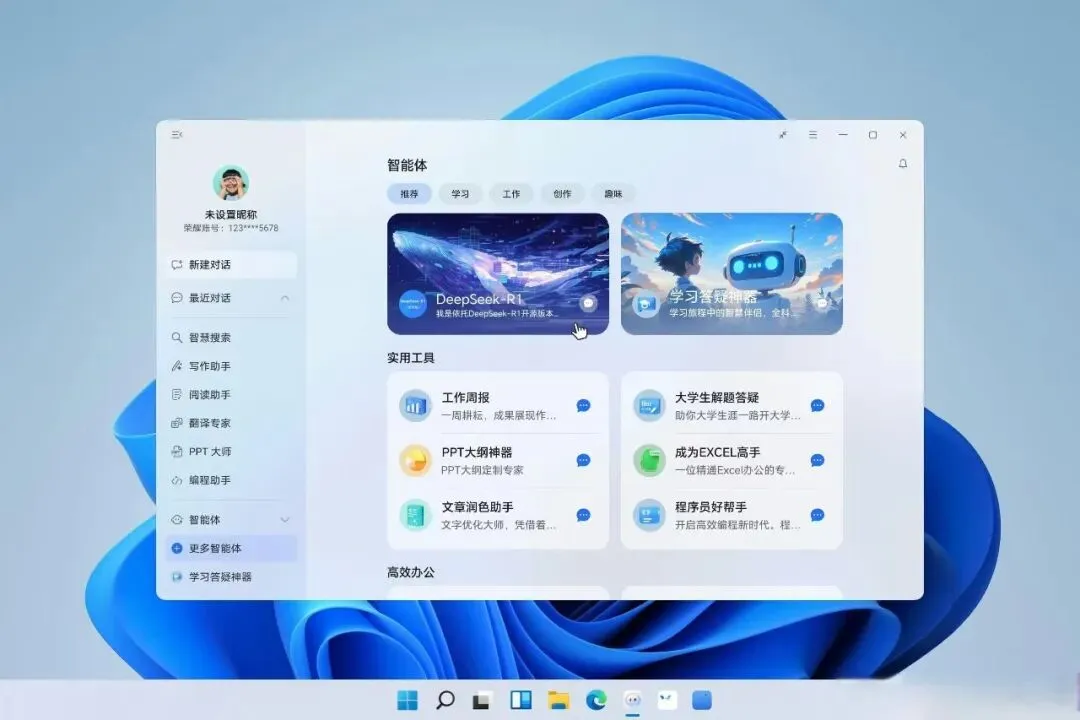Open the Windows Start menu
Image resolution: width=1080 pixels, height=720 pixels.
tap(408, 700)
